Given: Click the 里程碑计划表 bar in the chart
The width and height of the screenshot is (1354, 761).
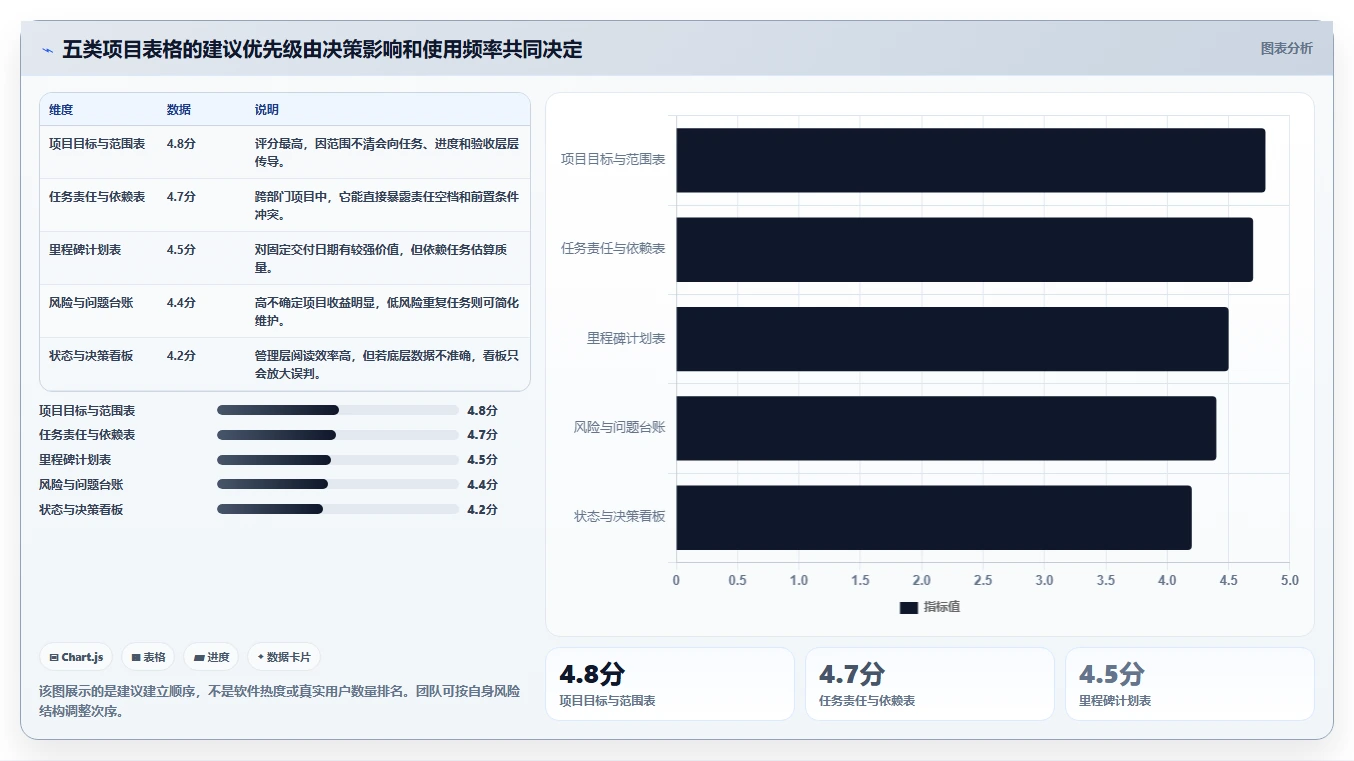Looking at the screenshot, I should [952, 339].
